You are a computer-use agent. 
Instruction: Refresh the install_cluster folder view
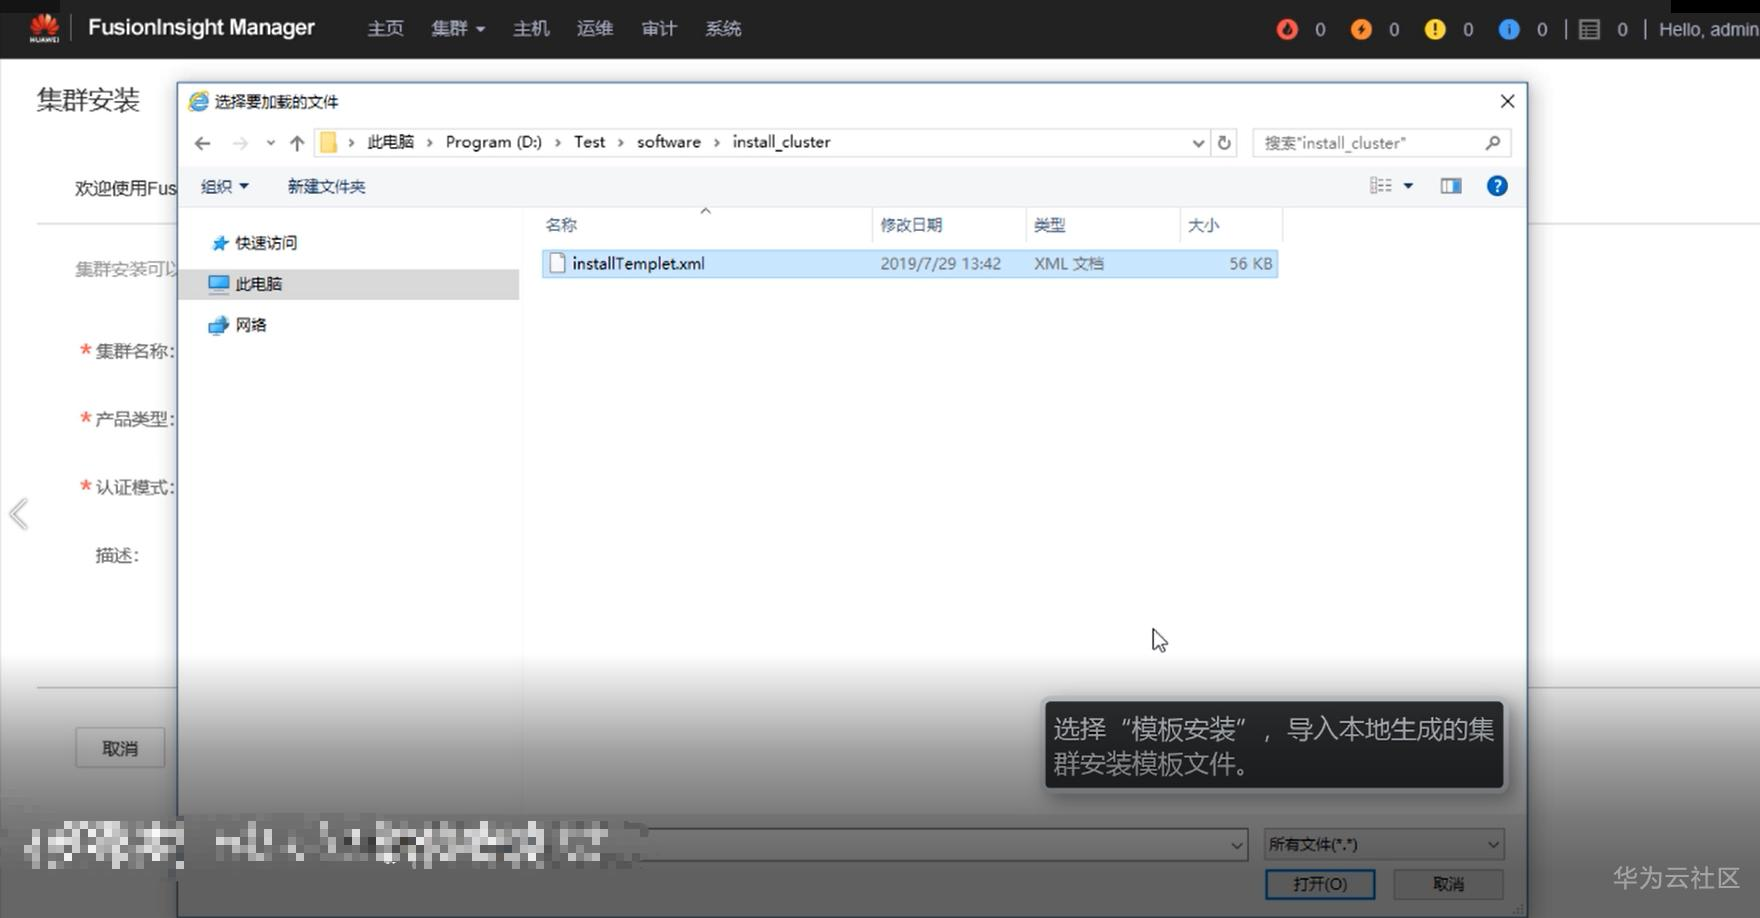(x=1224, y=143)
